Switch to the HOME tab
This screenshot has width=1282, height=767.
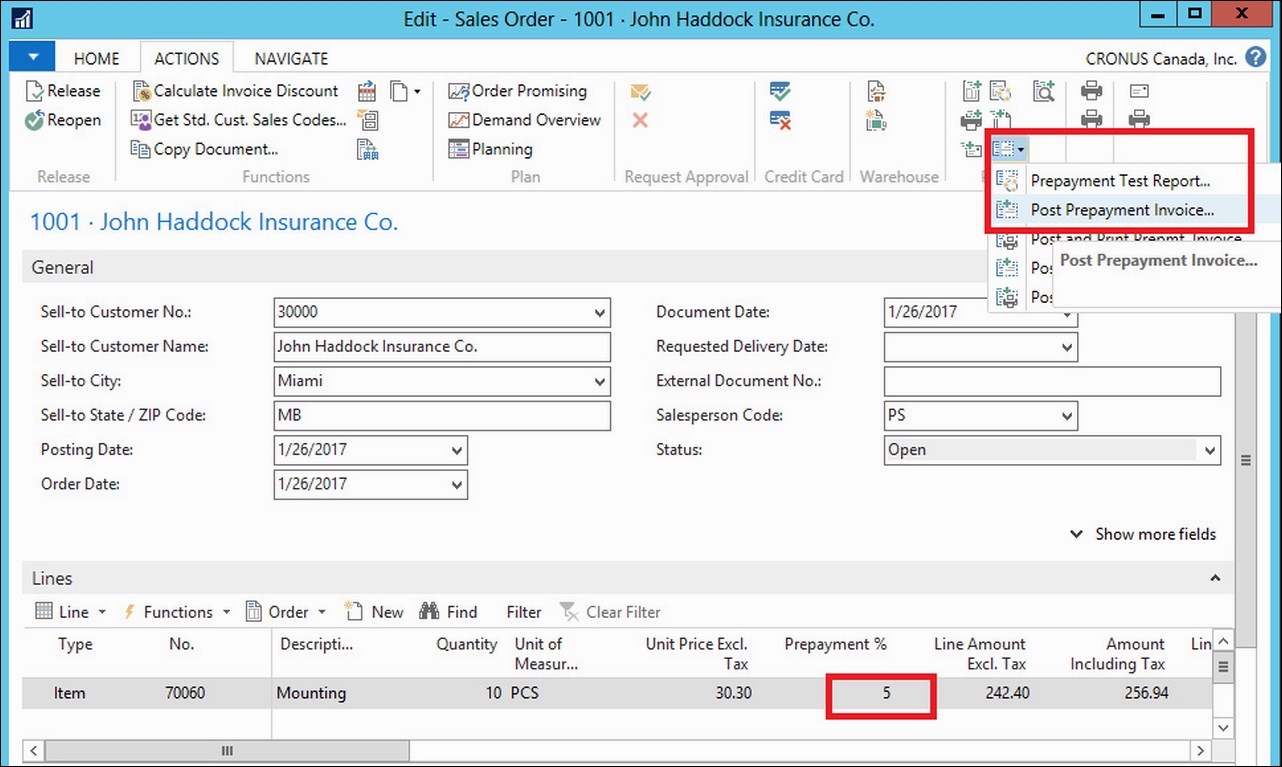96,58
